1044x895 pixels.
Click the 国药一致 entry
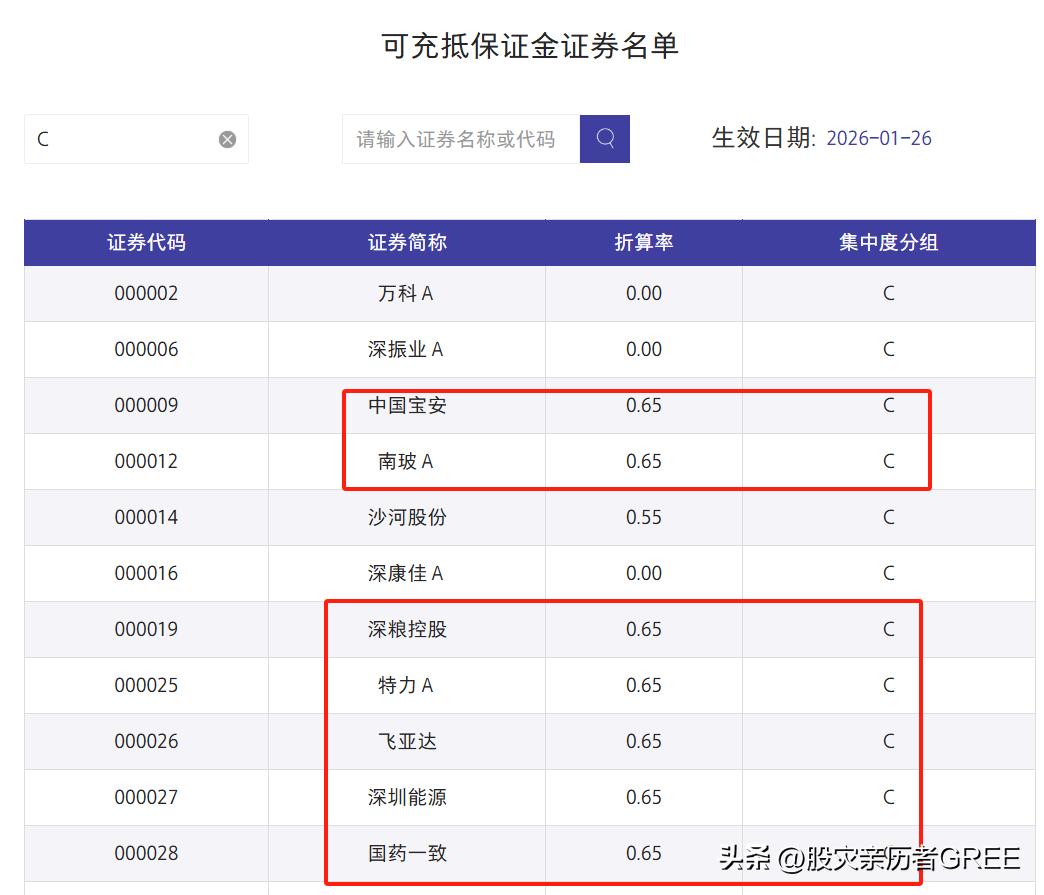[404, 853]
